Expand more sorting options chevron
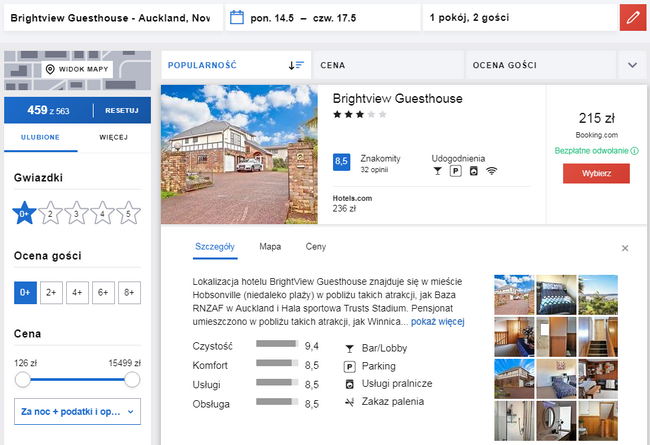Viewport: 650px width, 445px height. coord(632,65)
